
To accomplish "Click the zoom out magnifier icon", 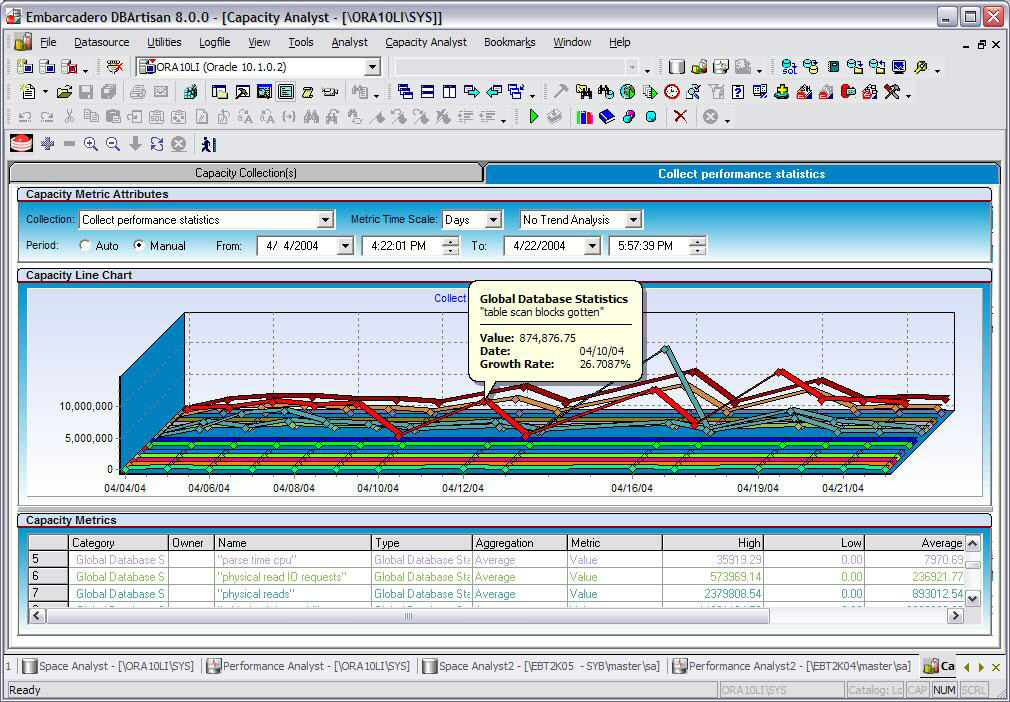I will point(113,144).
